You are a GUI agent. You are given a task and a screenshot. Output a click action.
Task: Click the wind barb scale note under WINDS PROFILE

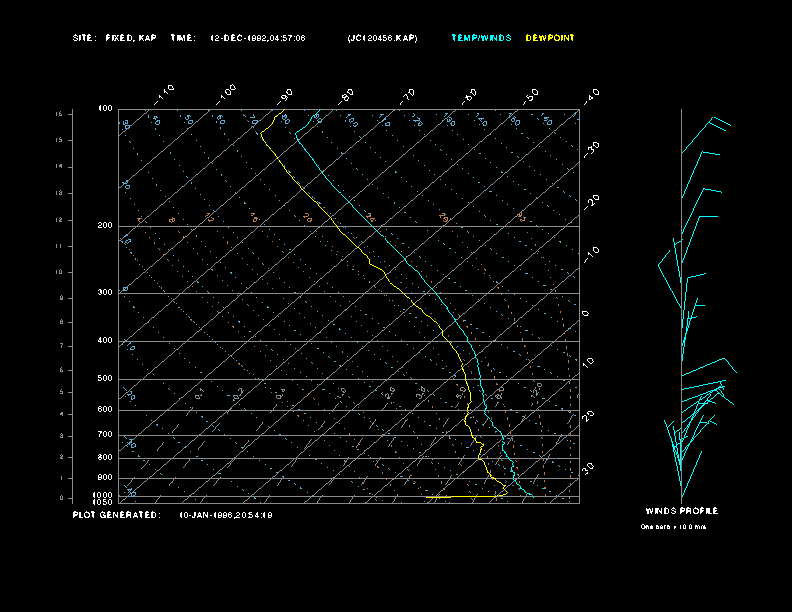click(x=673, y=527)
